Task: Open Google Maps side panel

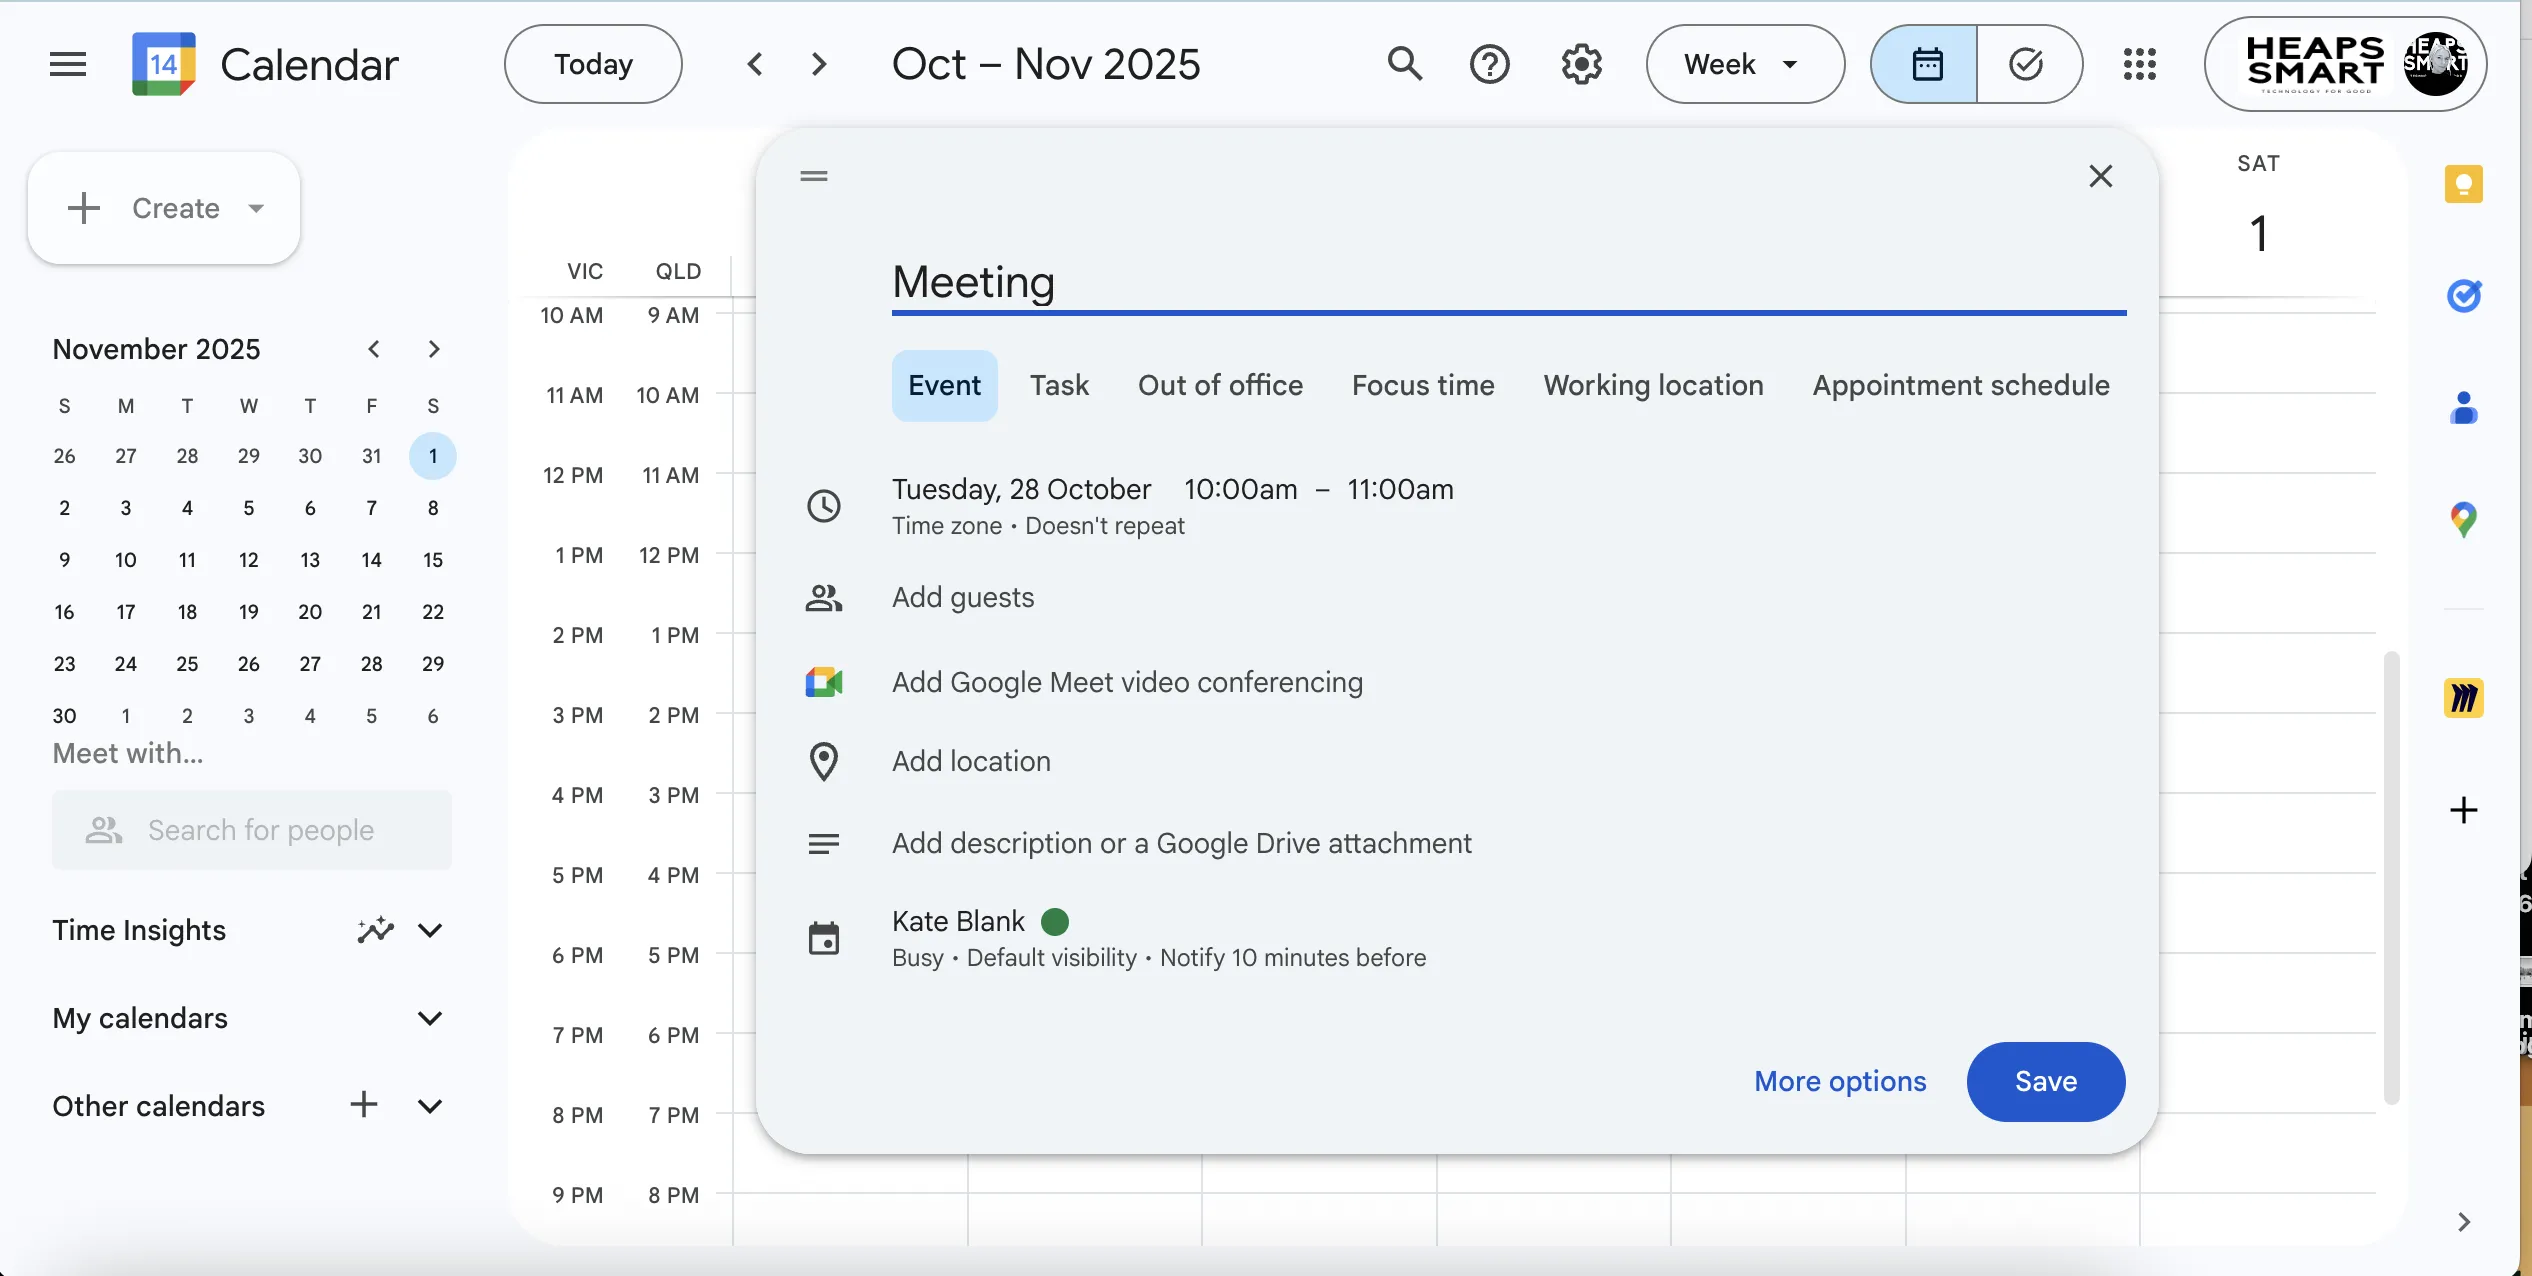Action: coord(2464,520)
